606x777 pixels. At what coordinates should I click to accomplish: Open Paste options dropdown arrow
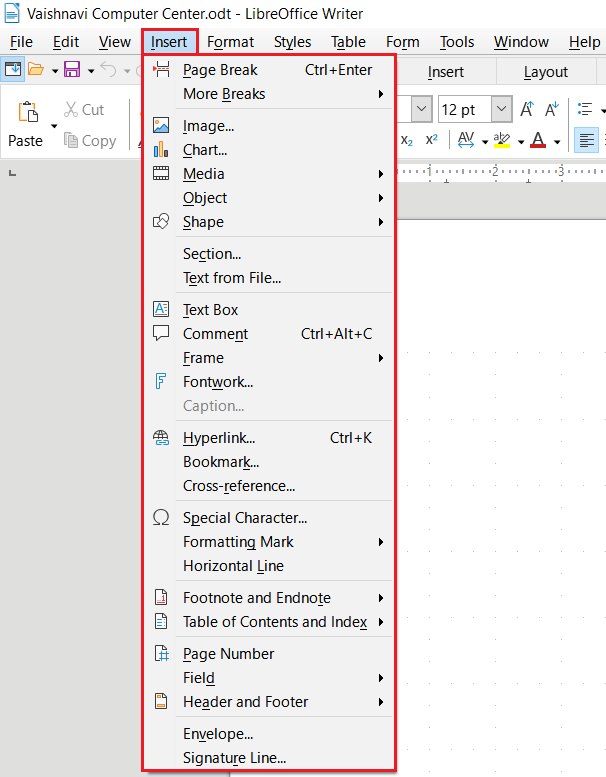click(54, 126)
